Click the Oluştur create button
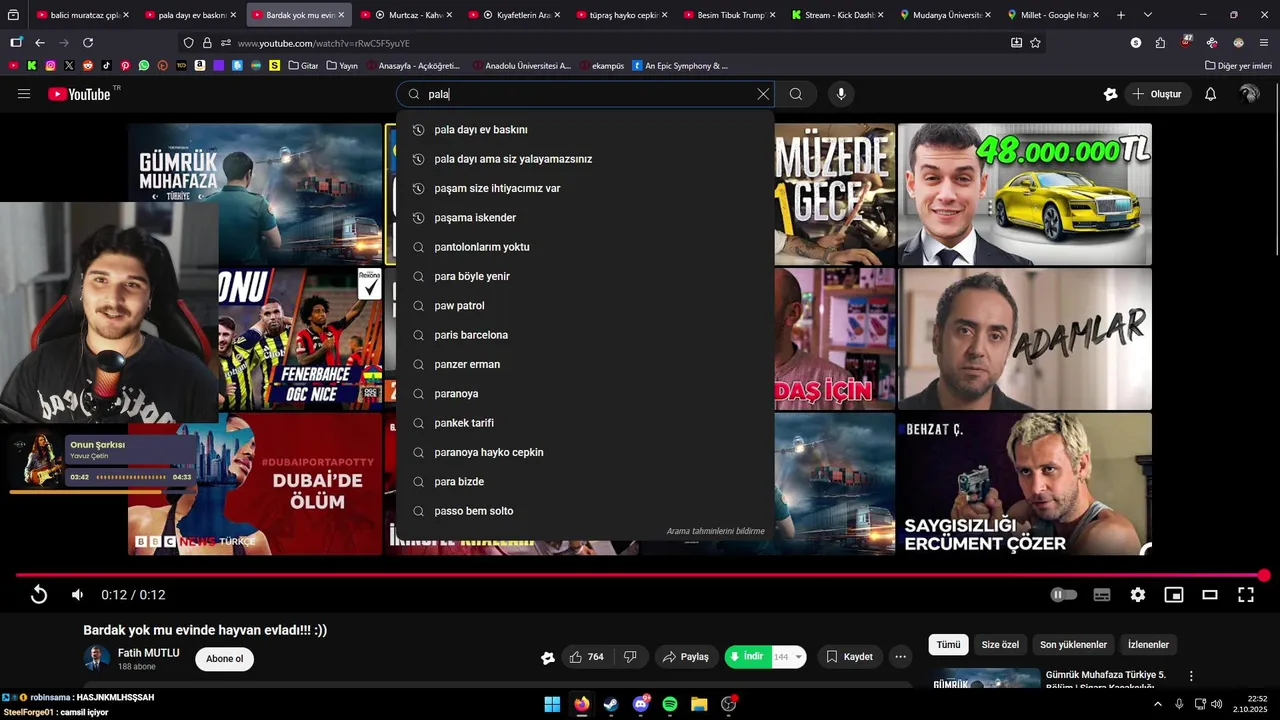The height and width of the screenshot is (720, 1280). click(1156, 94)
